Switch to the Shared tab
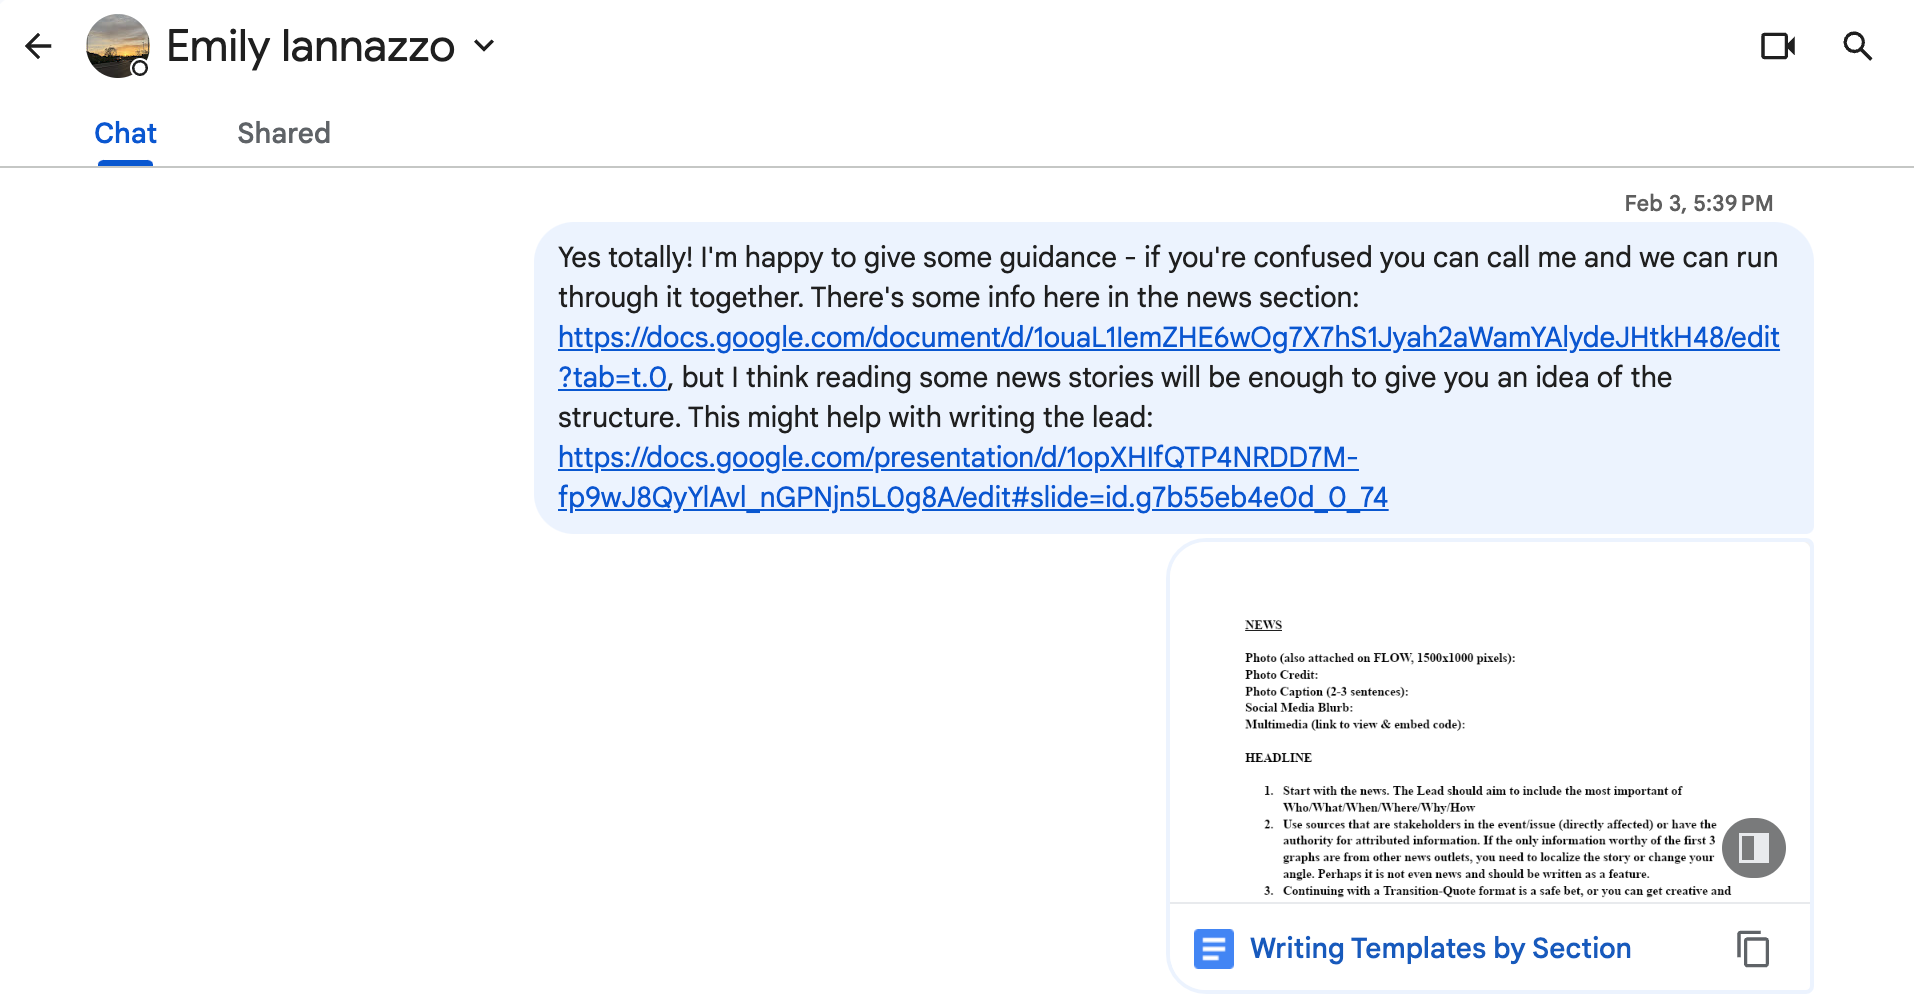Viewport: 1914px width, 998px height. tap(283, 133)
